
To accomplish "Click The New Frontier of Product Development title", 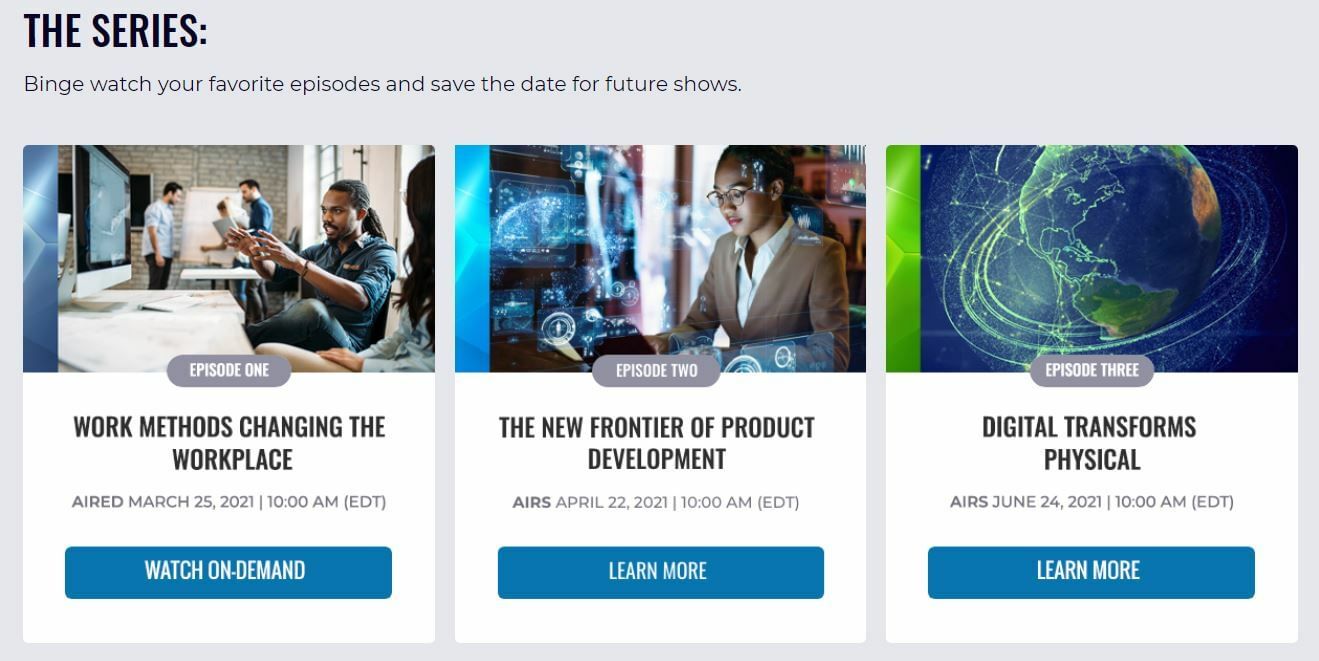I will (657, 443).
